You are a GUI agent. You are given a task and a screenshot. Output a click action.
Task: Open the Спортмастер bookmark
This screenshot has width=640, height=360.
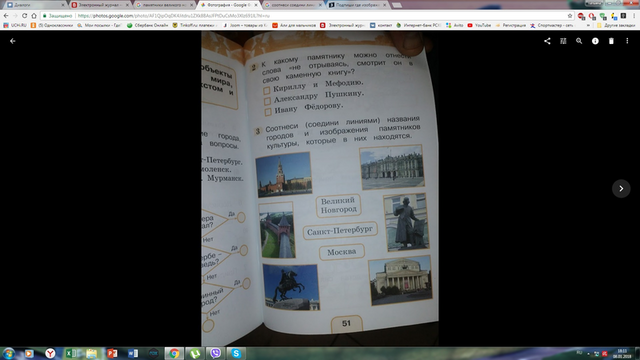pyautogui.click(x=551, y=25)
